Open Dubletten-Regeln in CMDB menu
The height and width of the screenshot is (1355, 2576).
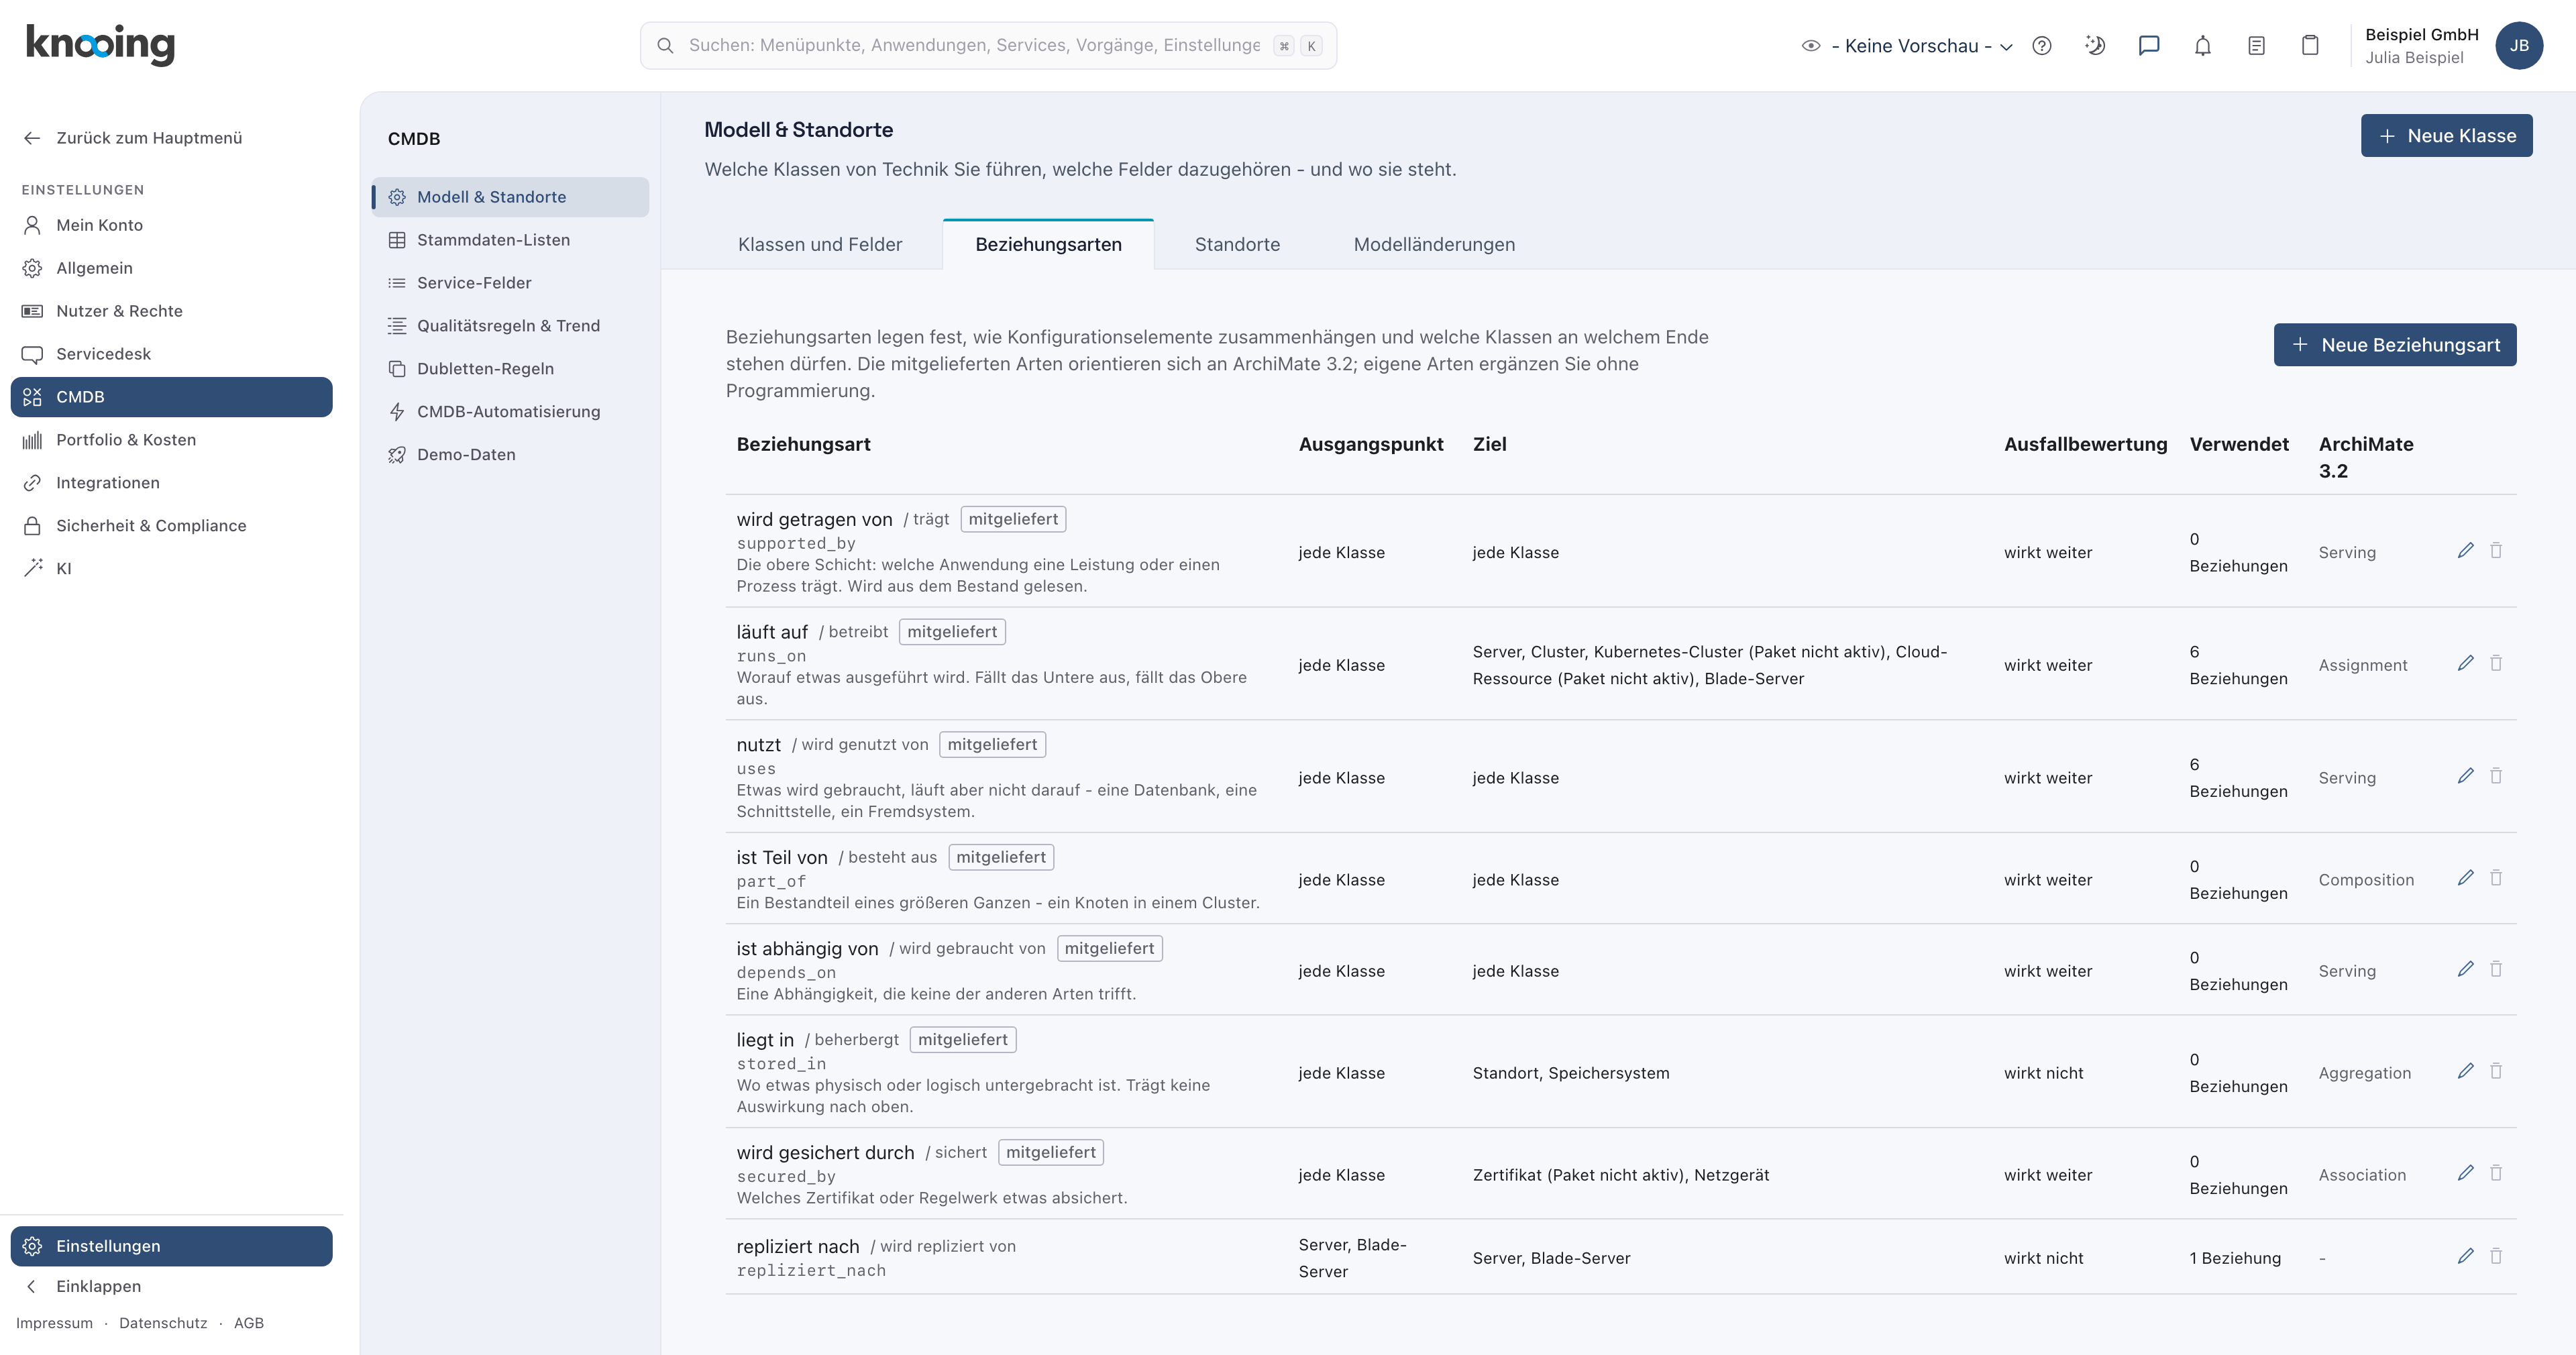tap(510, 369)
